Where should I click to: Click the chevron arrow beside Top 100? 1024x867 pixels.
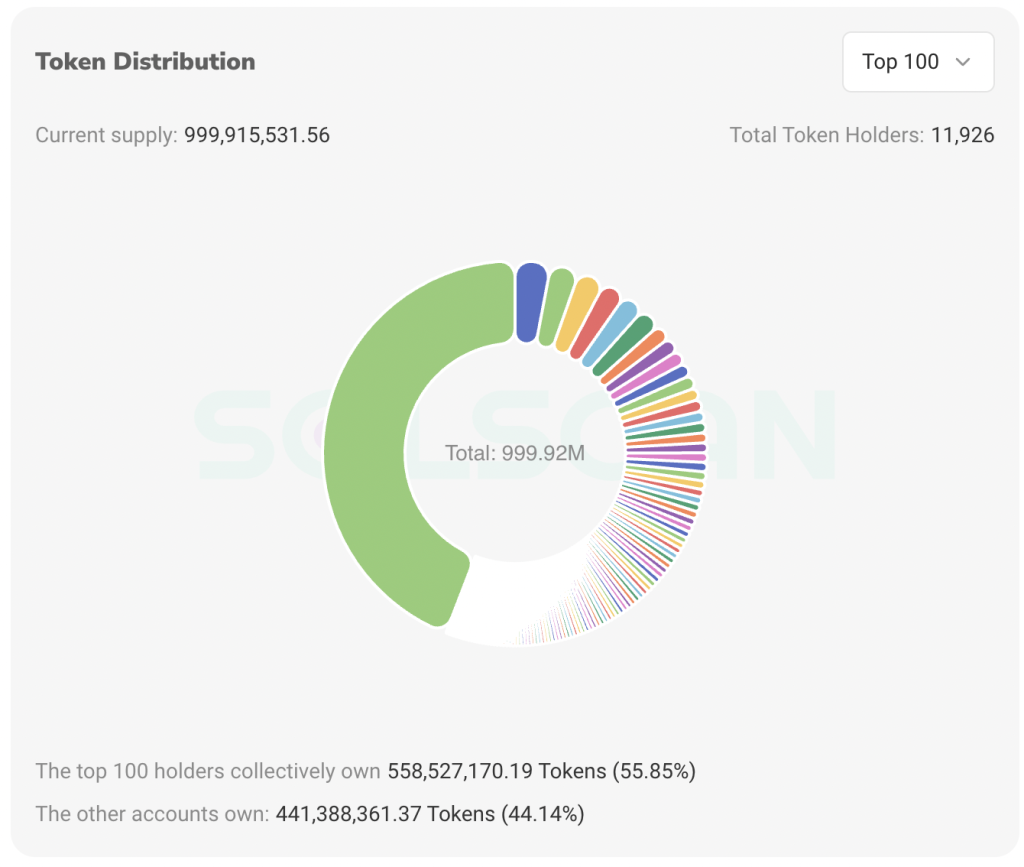tap(963, 62)
